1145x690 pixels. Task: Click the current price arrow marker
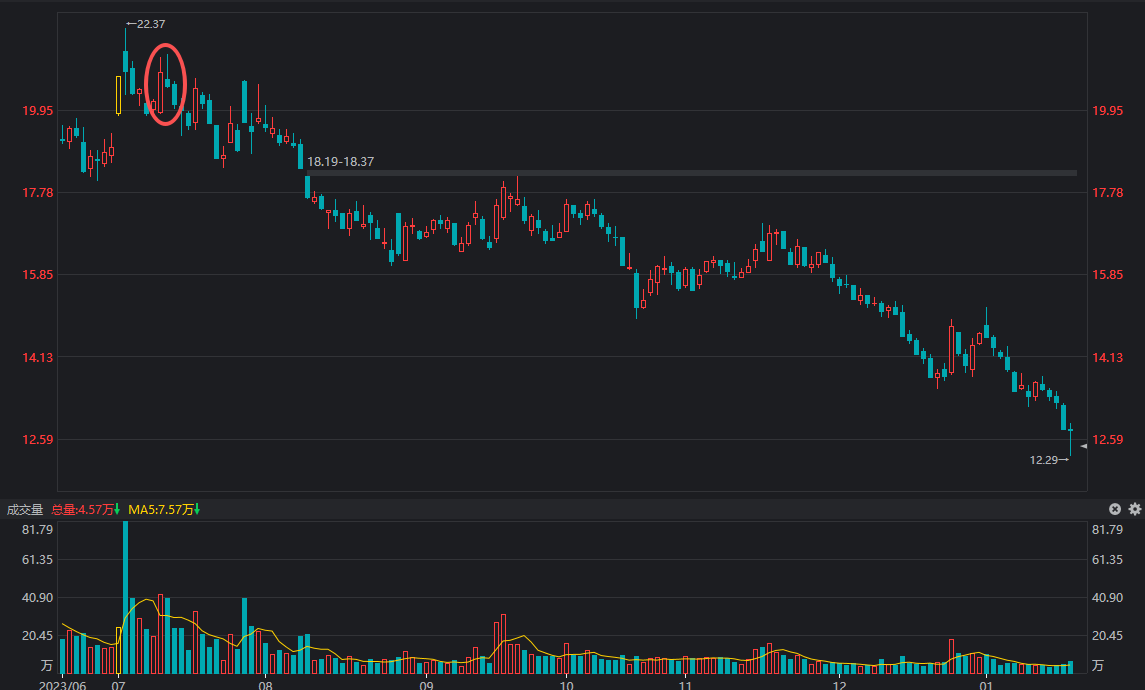click(1083, 446)
